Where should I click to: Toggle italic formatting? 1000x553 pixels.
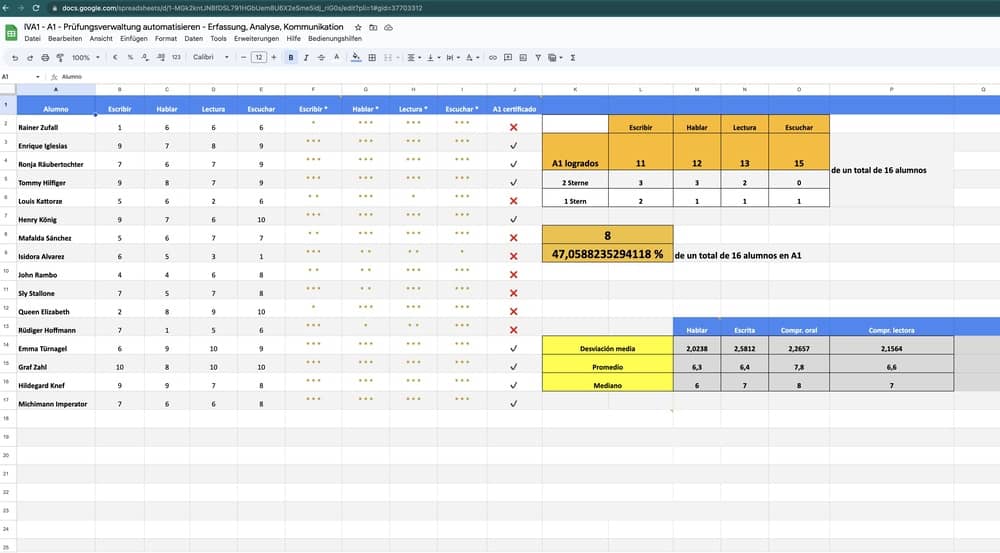[x=306, y=58]
